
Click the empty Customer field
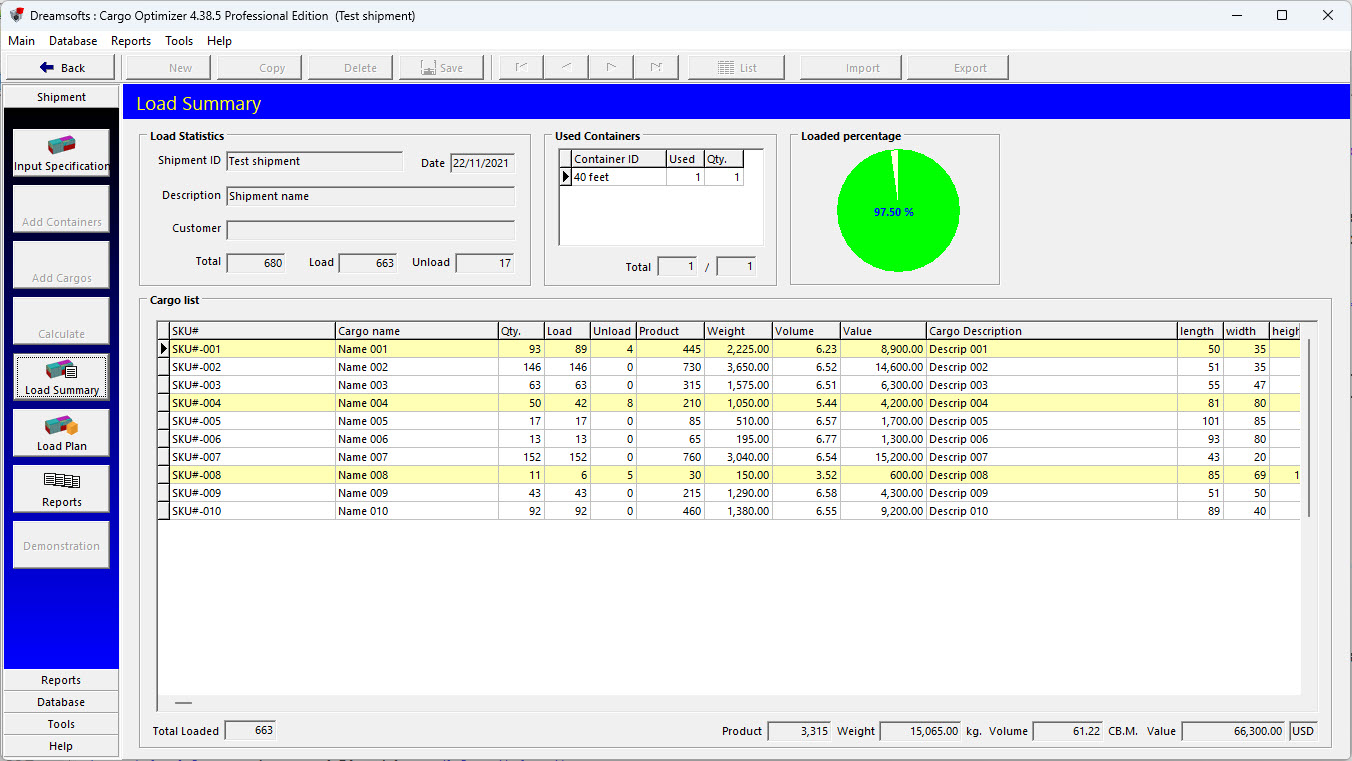pyautogui.click(x=371, y=230)
